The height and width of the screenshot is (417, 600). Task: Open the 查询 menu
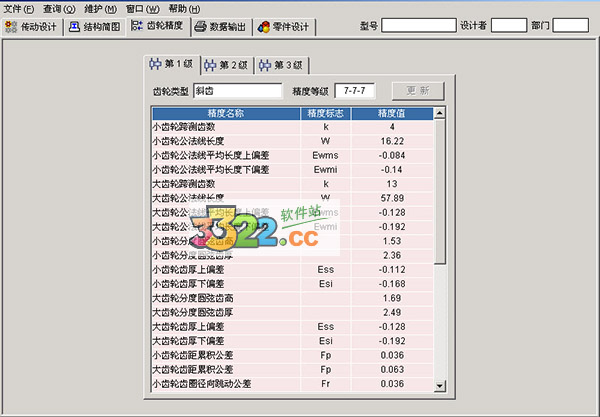(59, 8)
